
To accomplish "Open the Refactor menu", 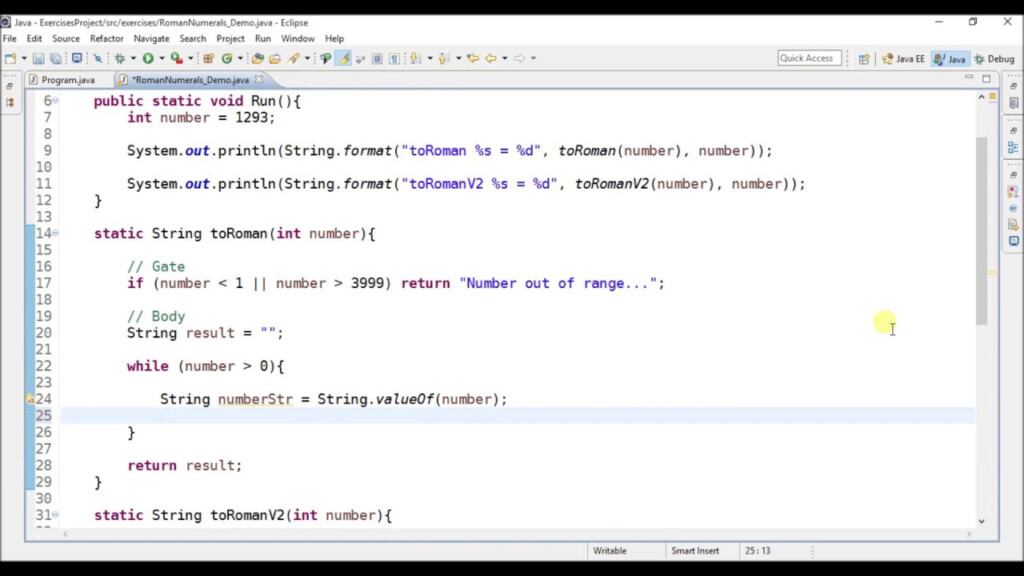I will coord(106,39).
